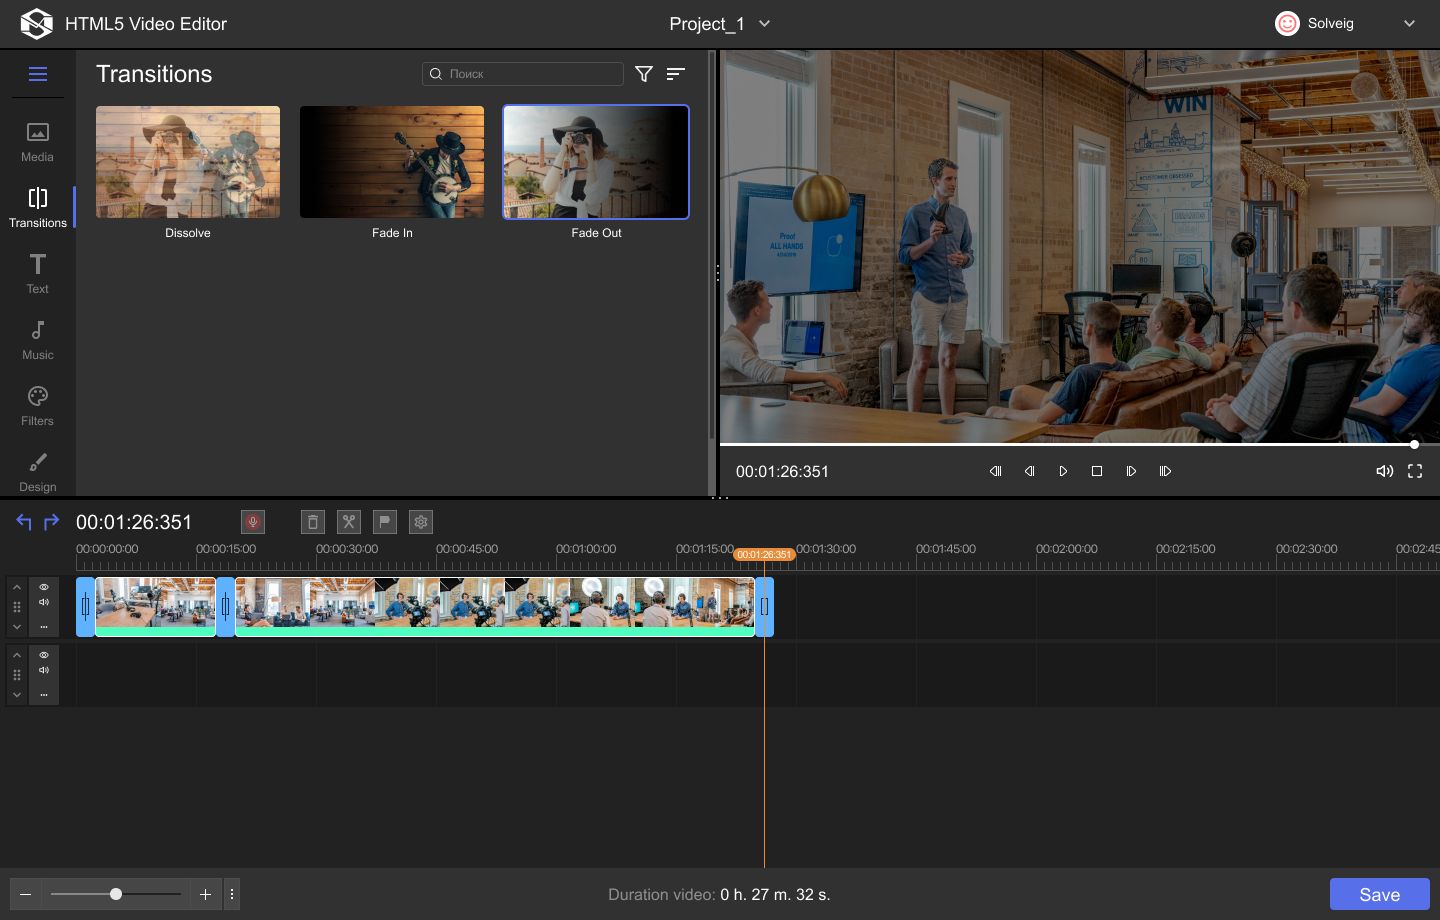Viewport: 1440px width, 920px height.
Task: Start voice recording with the microphone icon
Action: click(x=252, y=521)
